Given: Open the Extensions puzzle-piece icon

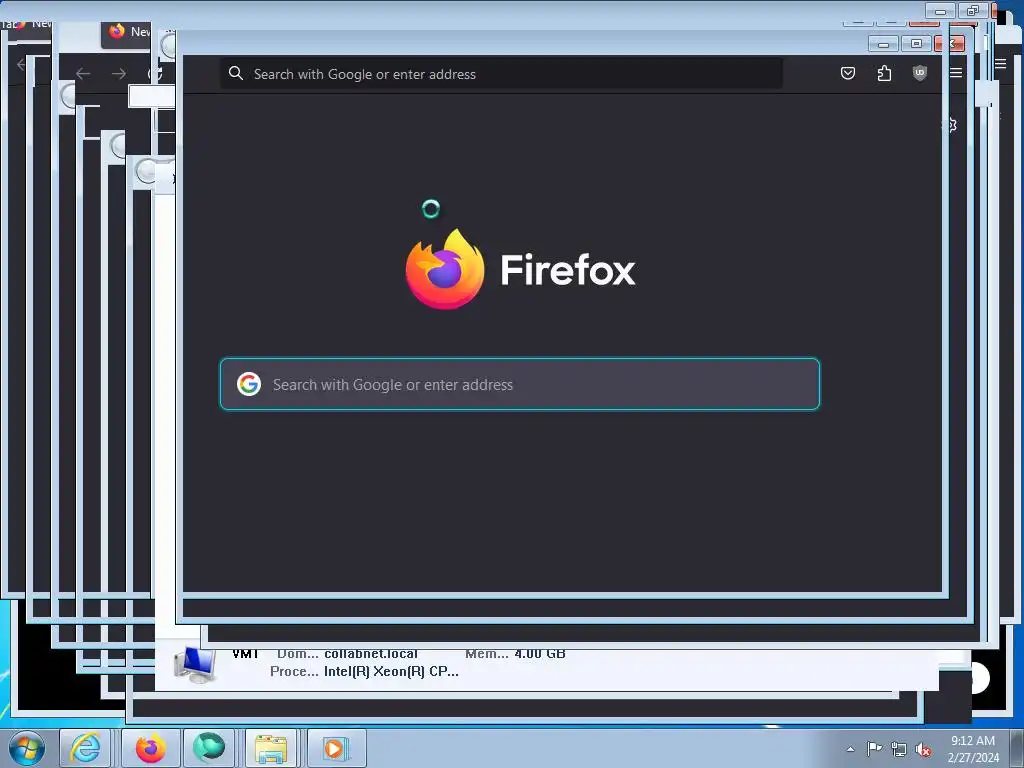Looking at the screenshot, I should tap(884, 73).
